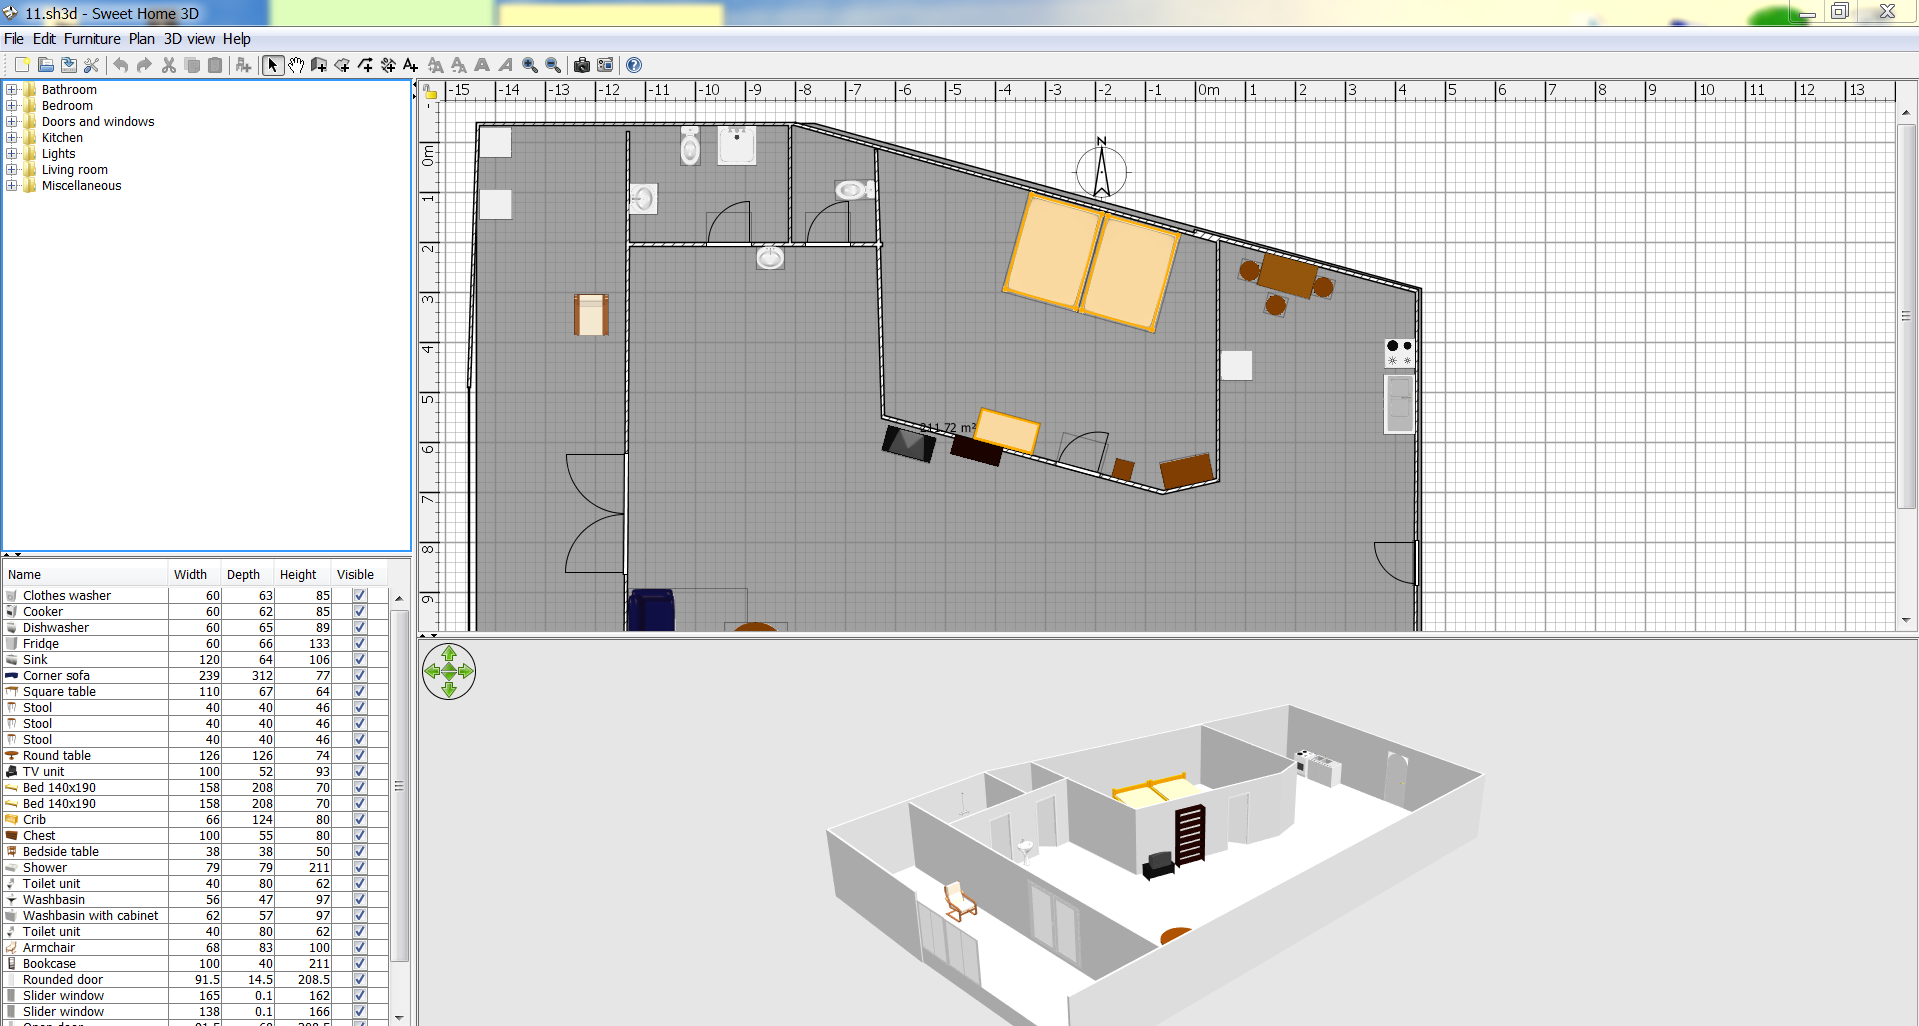The image size is (1919, 1026).
Task: Select the Create dimensions tool
Action: point(388,65)
